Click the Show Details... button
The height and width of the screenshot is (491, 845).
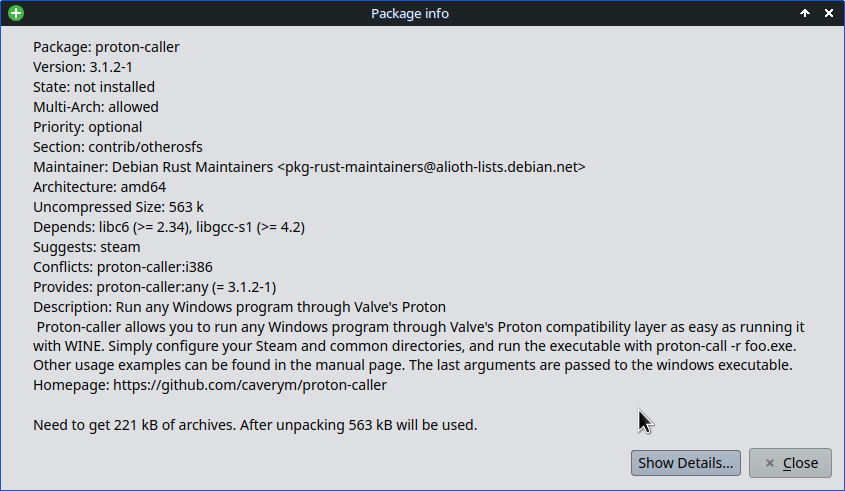[x=686, y=463]
